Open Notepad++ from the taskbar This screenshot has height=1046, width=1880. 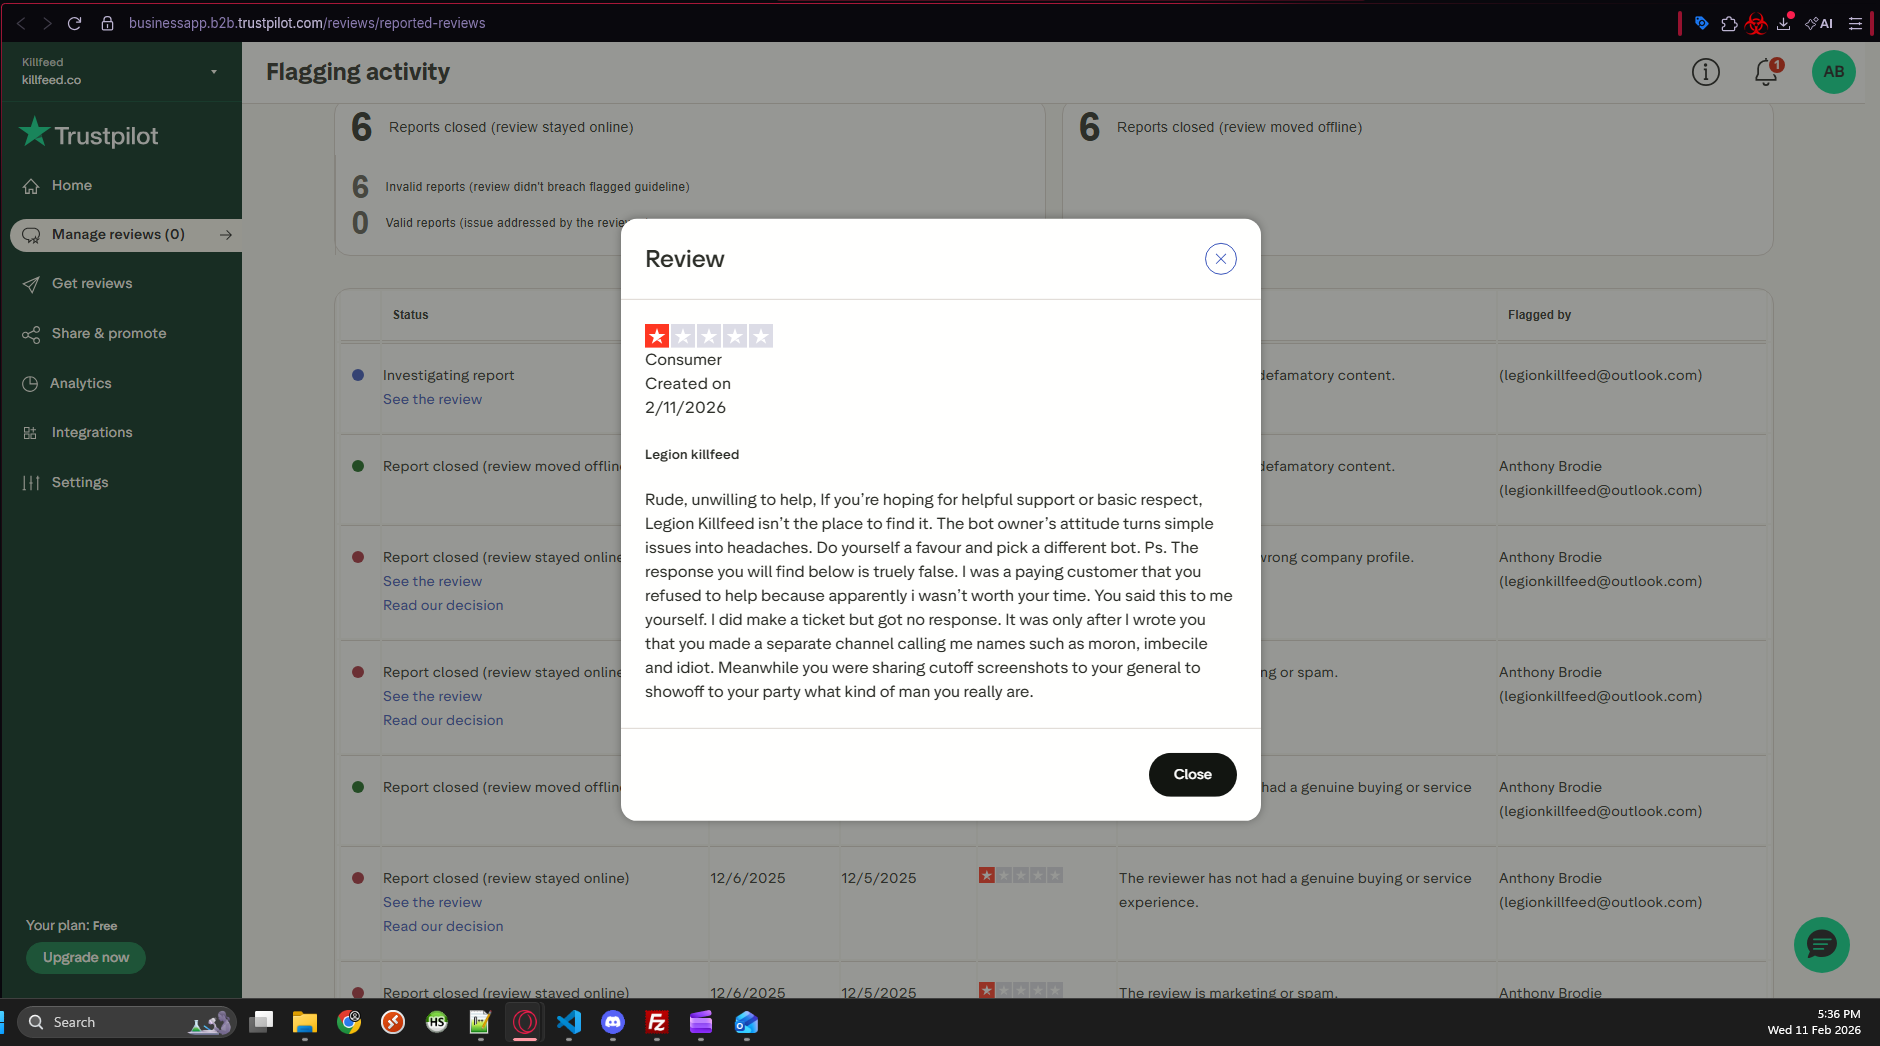point(481,1022)
